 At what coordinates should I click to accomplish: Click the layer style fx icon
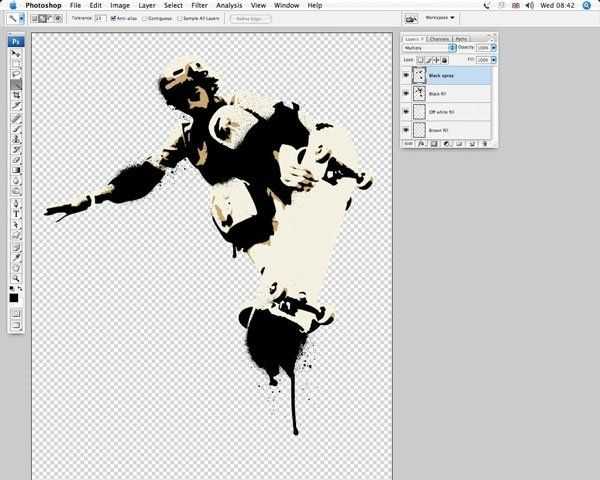point(422,144)
